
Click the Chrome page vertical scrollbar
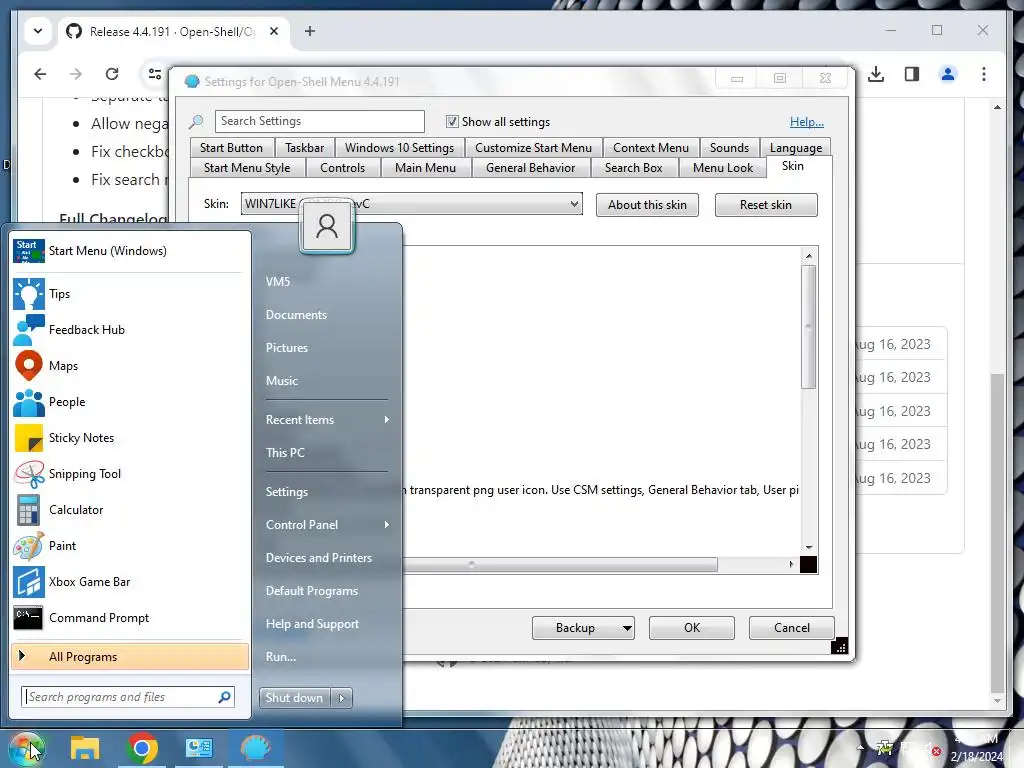[x=997, y=532]
